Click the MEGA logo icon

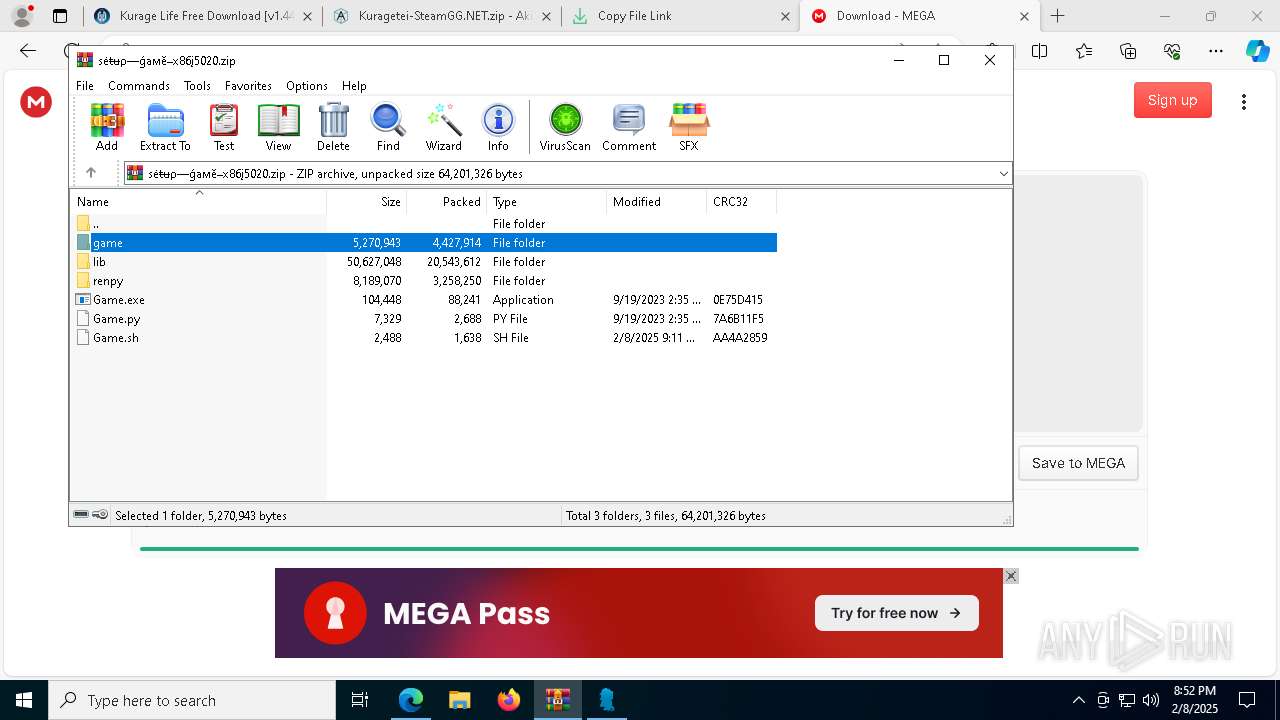click(36, 102)
